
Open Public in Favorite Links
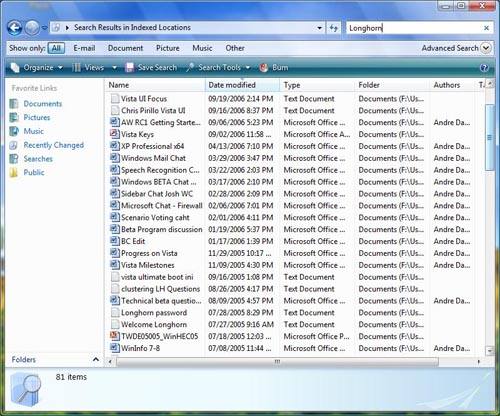(34, 172)
